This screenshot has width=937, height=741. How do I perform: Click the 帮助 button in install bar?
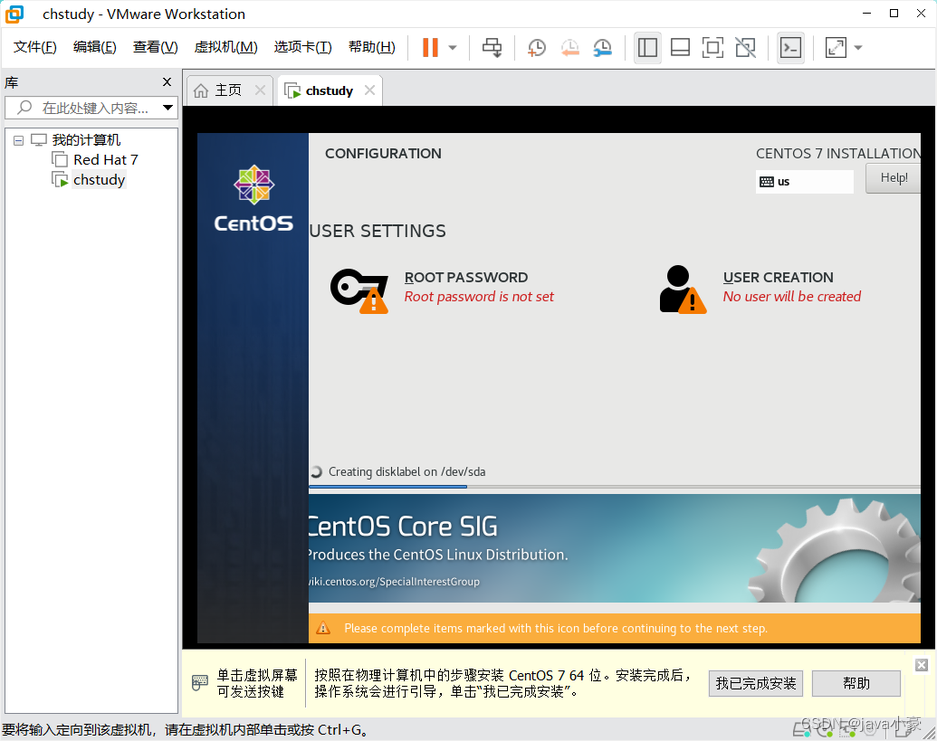(x=856, y=684)
